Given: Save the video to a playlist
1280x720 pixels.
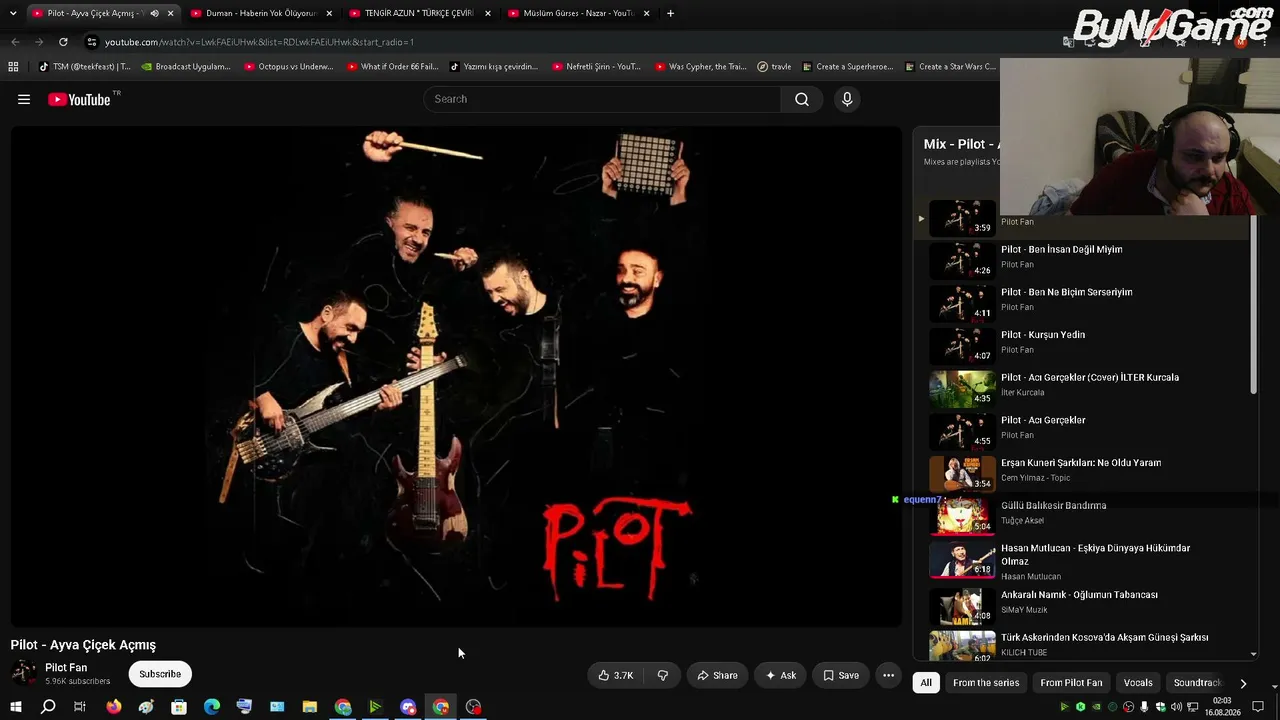Looking at the screenshot, I should click(841, 675).
